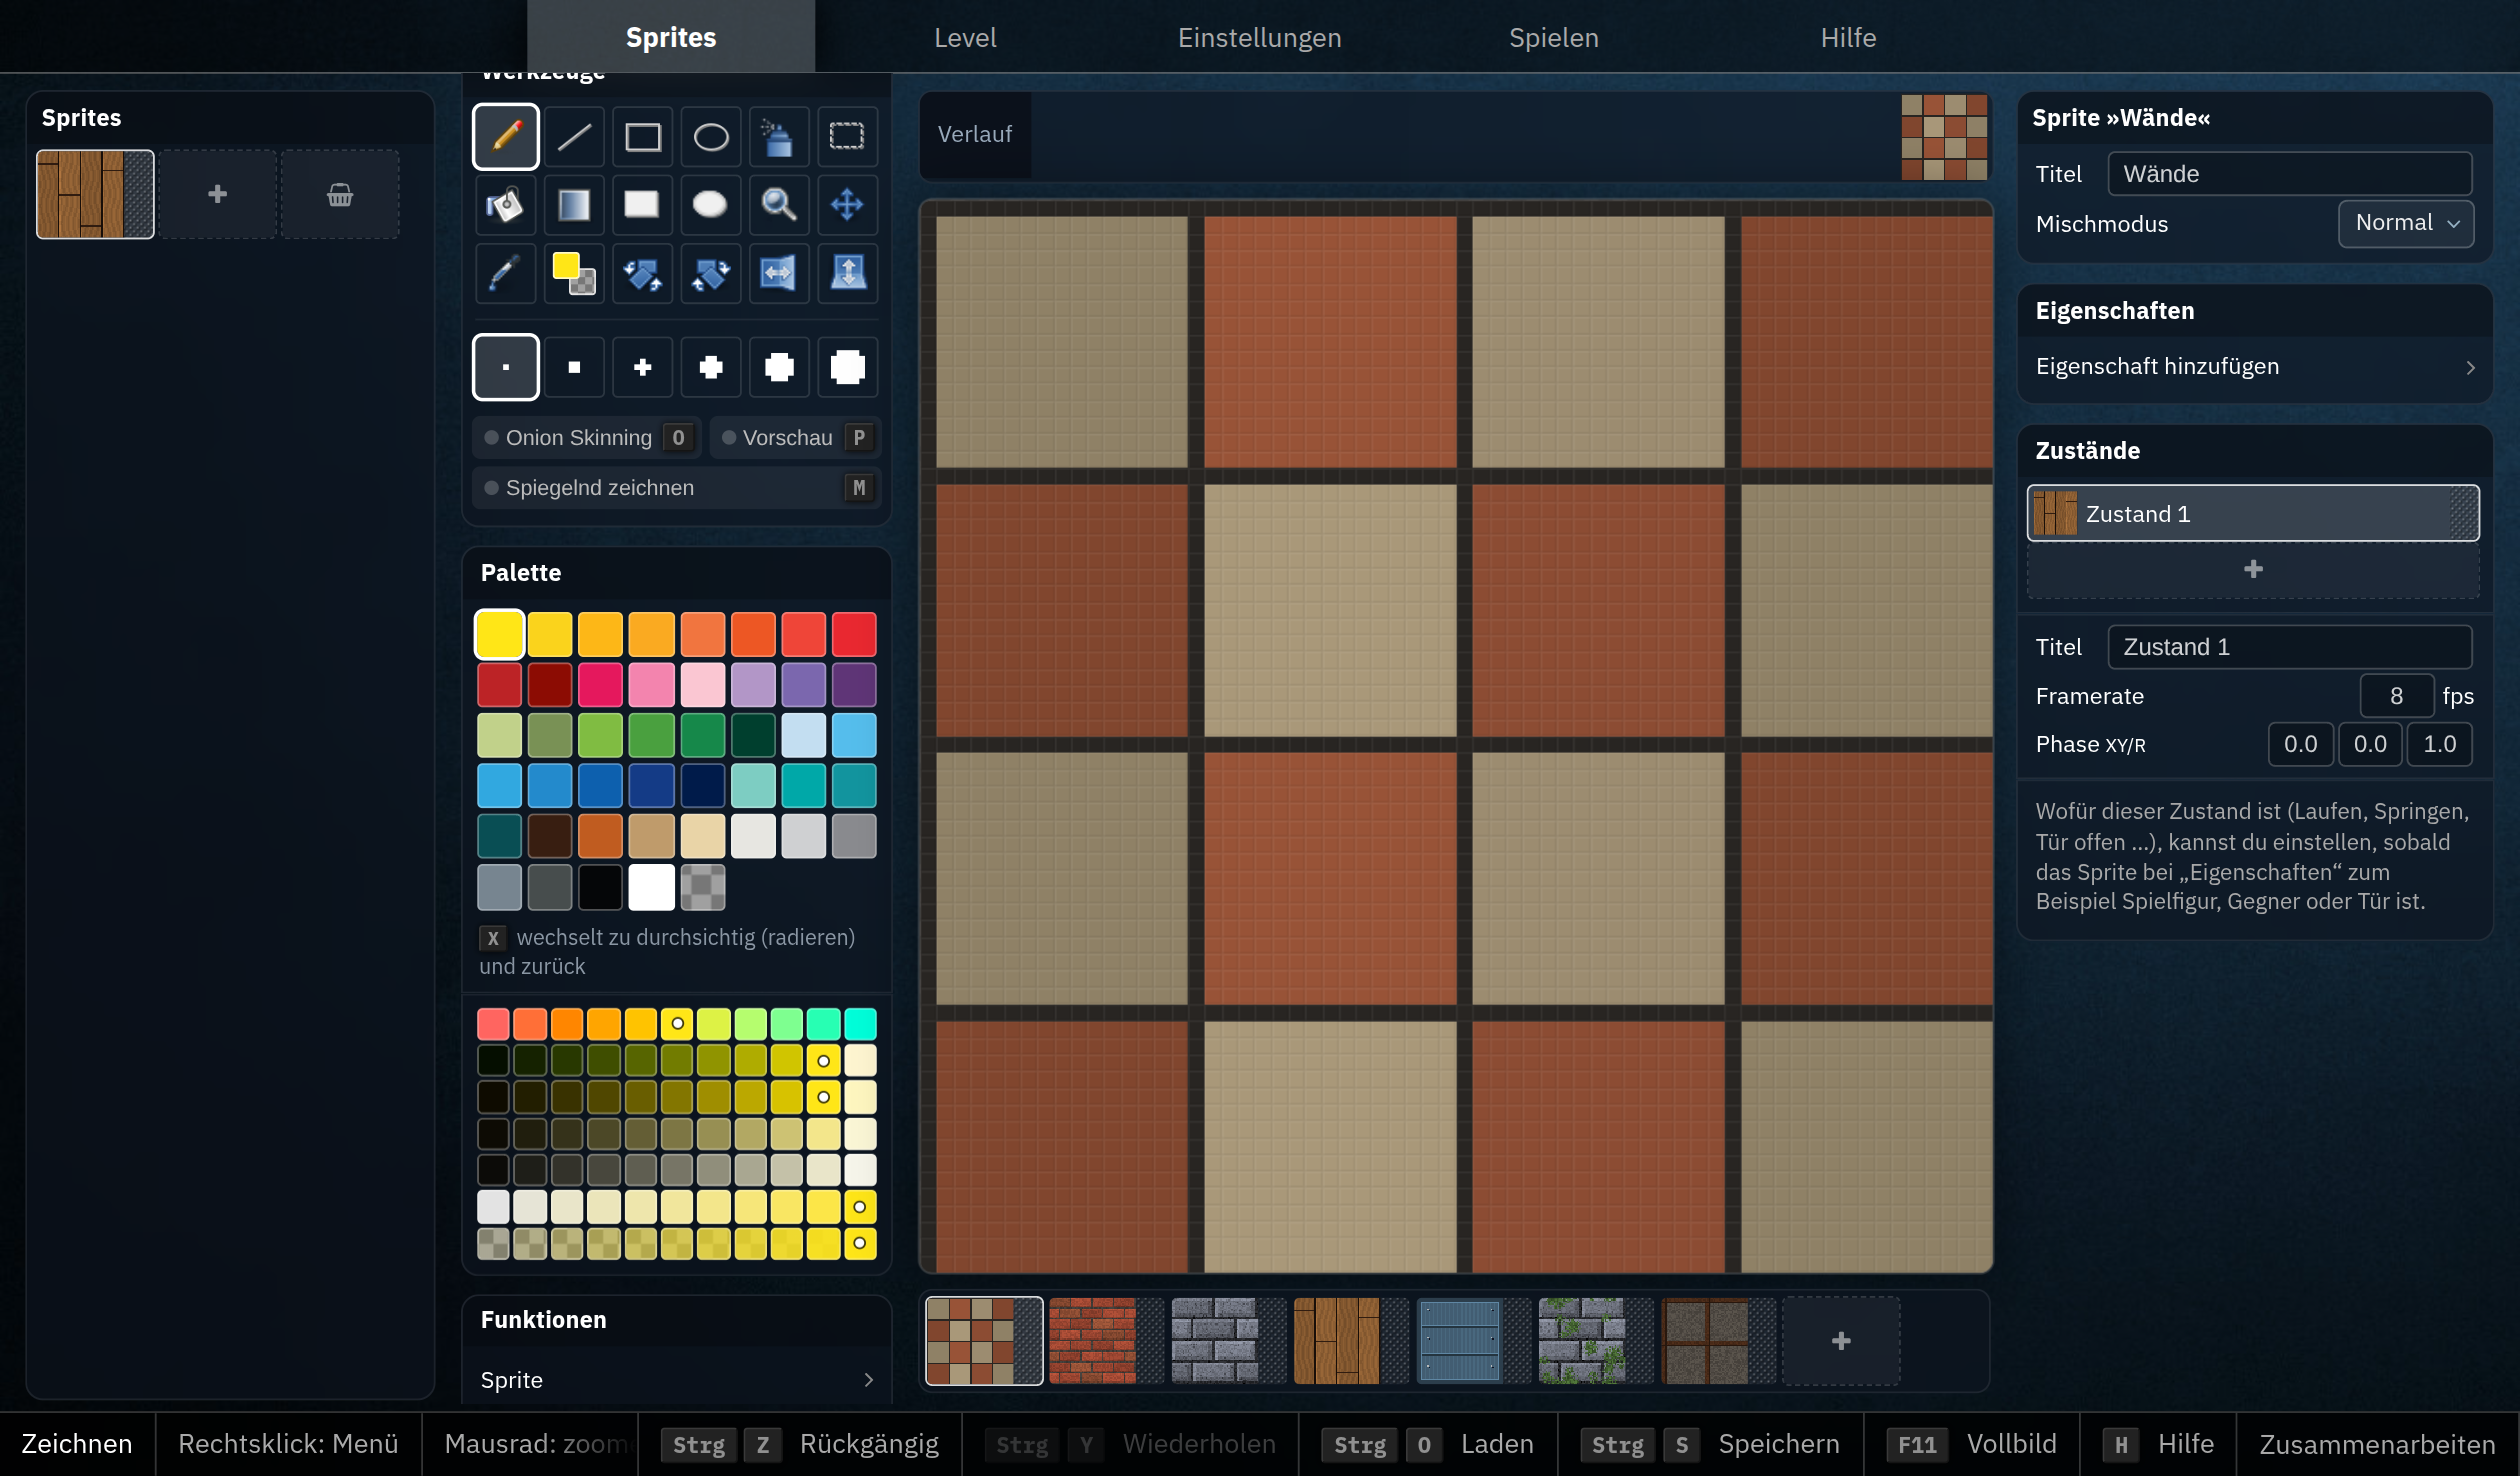The image size is (2520, 1476).
Task: Enable Spiegelnd zeichnen mirror drawing
Action: [676, 488]
